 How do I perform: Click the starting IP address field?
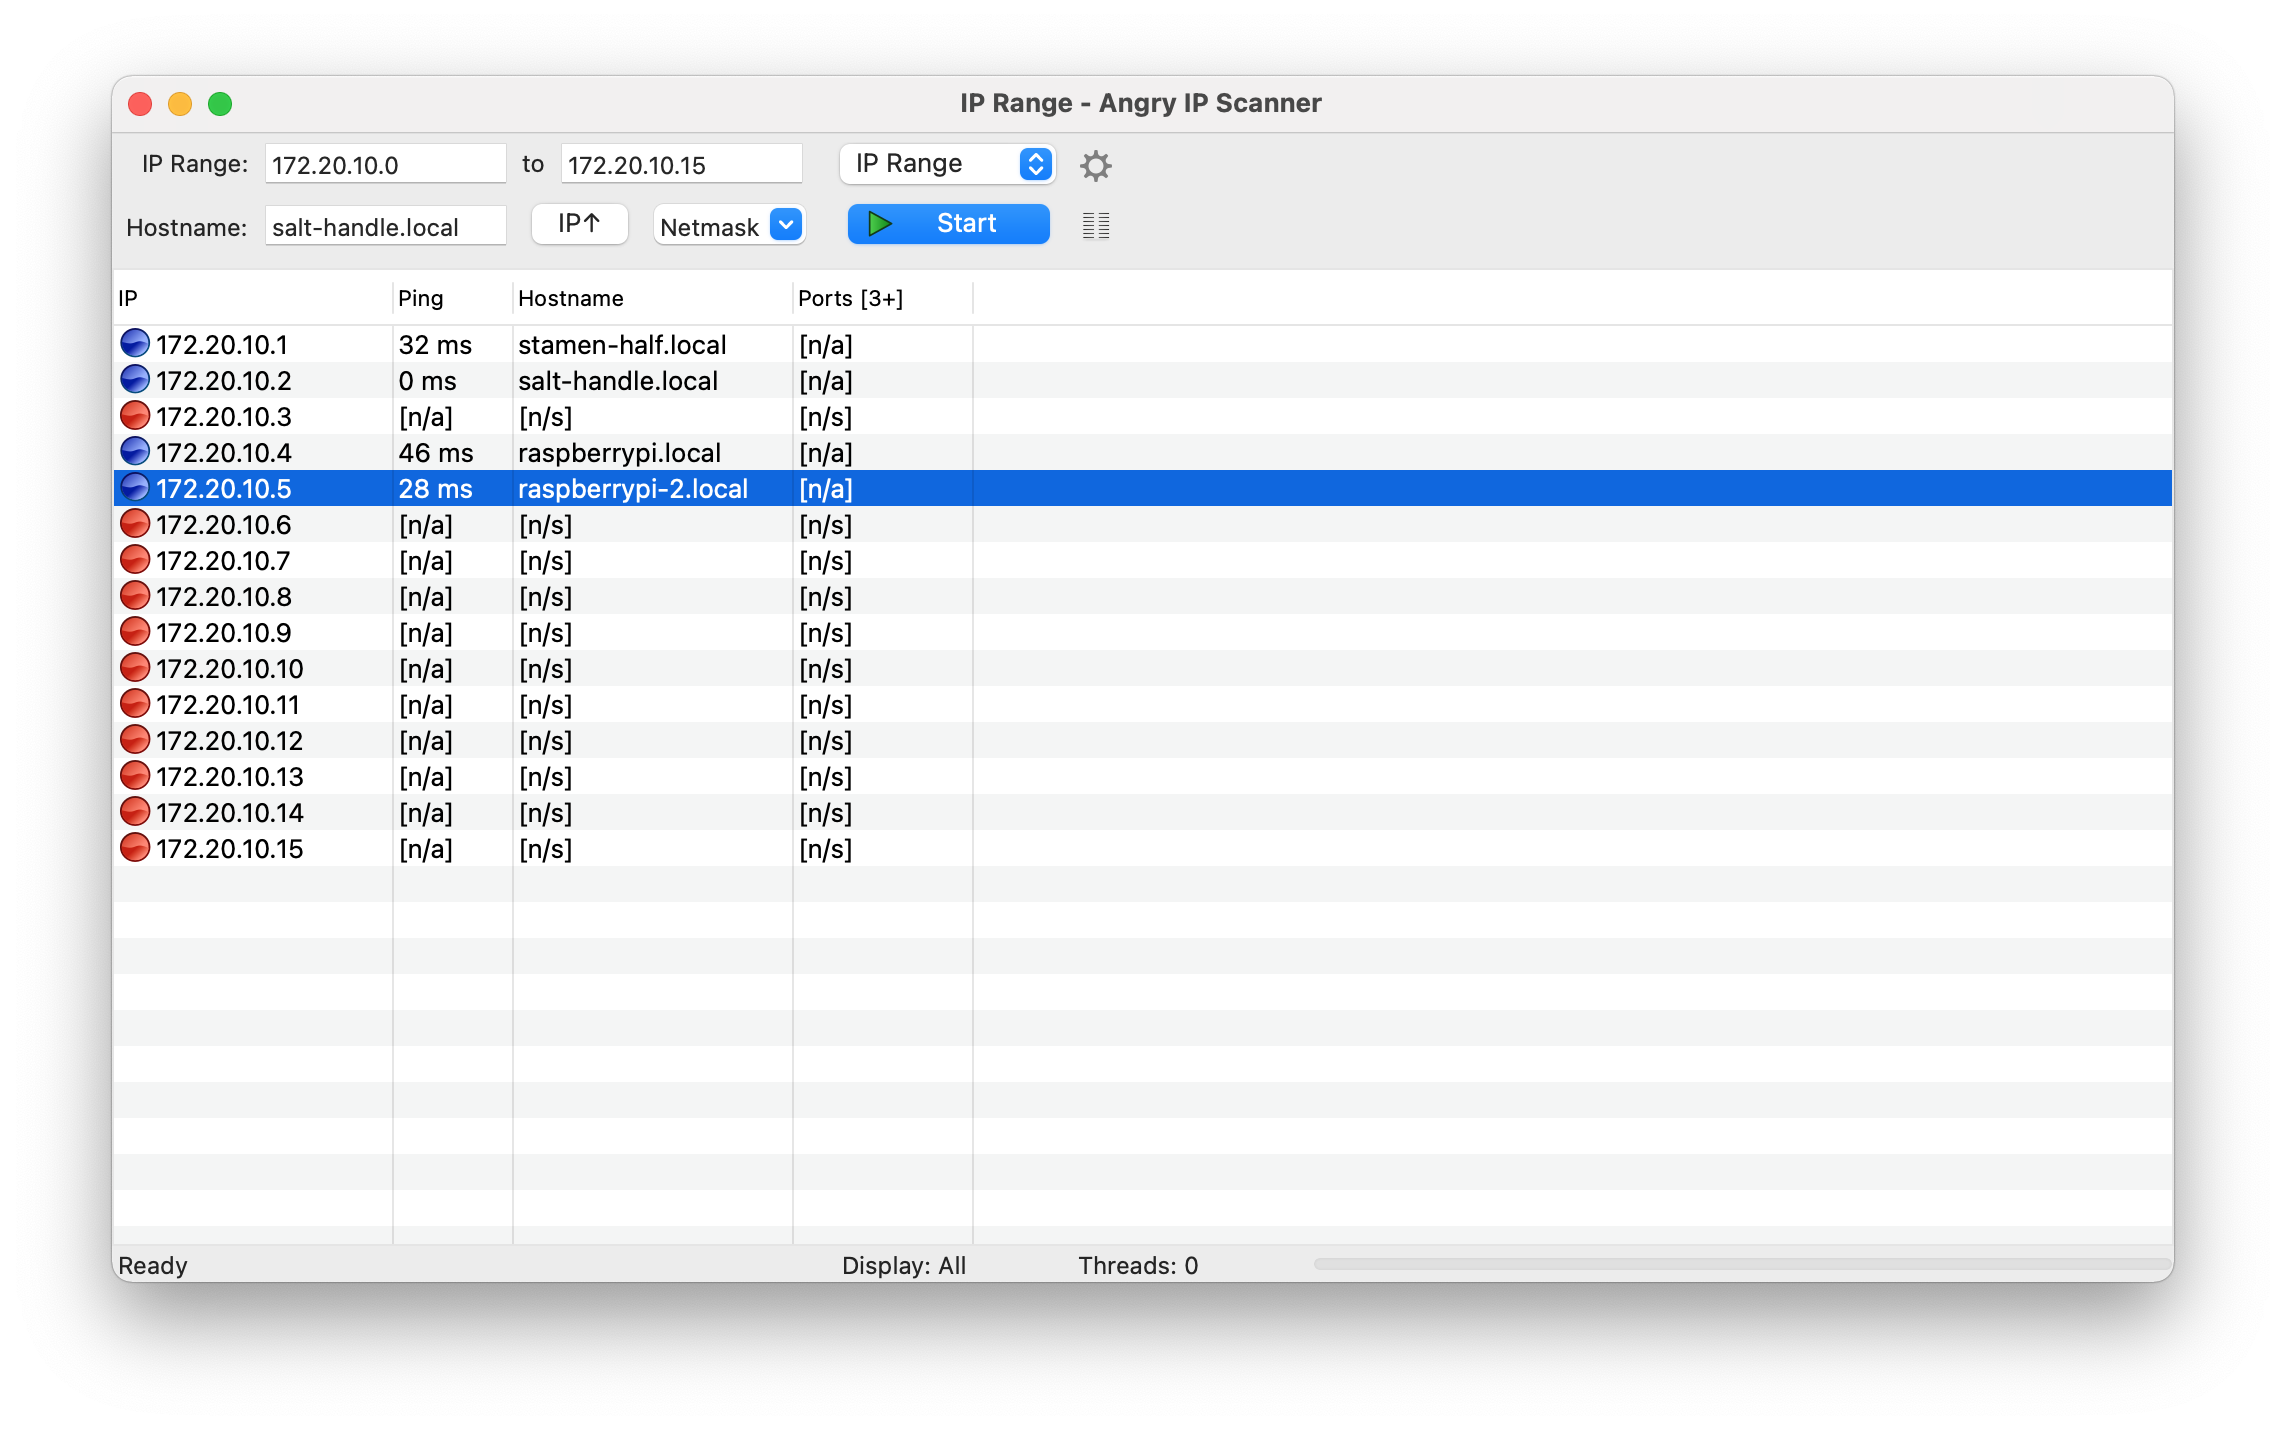pos(385,165)
